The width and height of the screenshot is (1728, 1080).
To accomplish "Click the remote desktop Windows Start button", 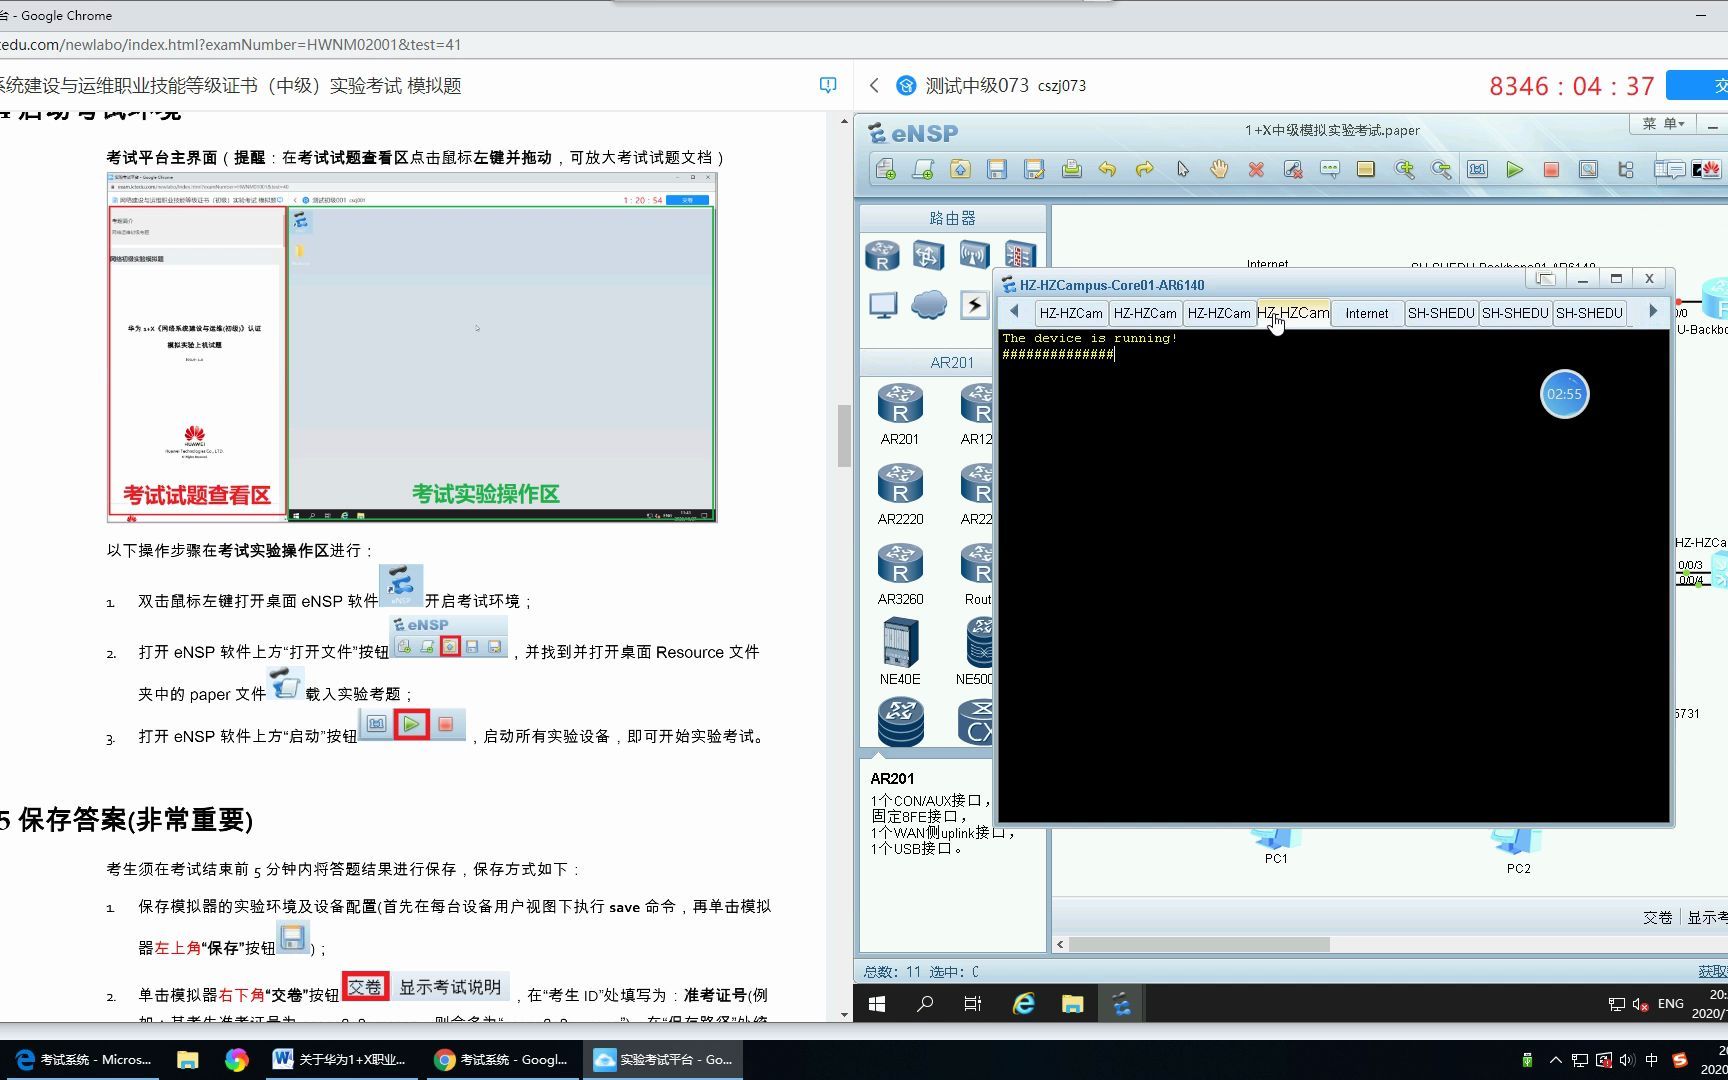I will coord(877,1003).
